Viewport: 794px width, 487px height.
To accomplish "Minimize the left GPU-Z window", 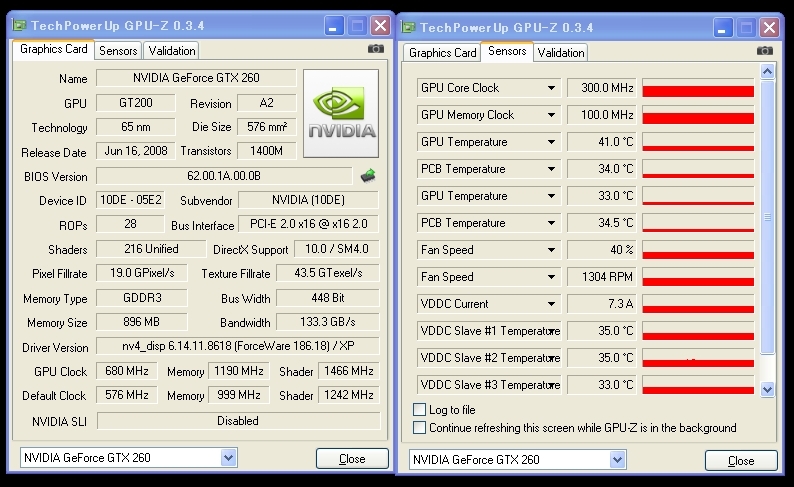I will 333,25.
